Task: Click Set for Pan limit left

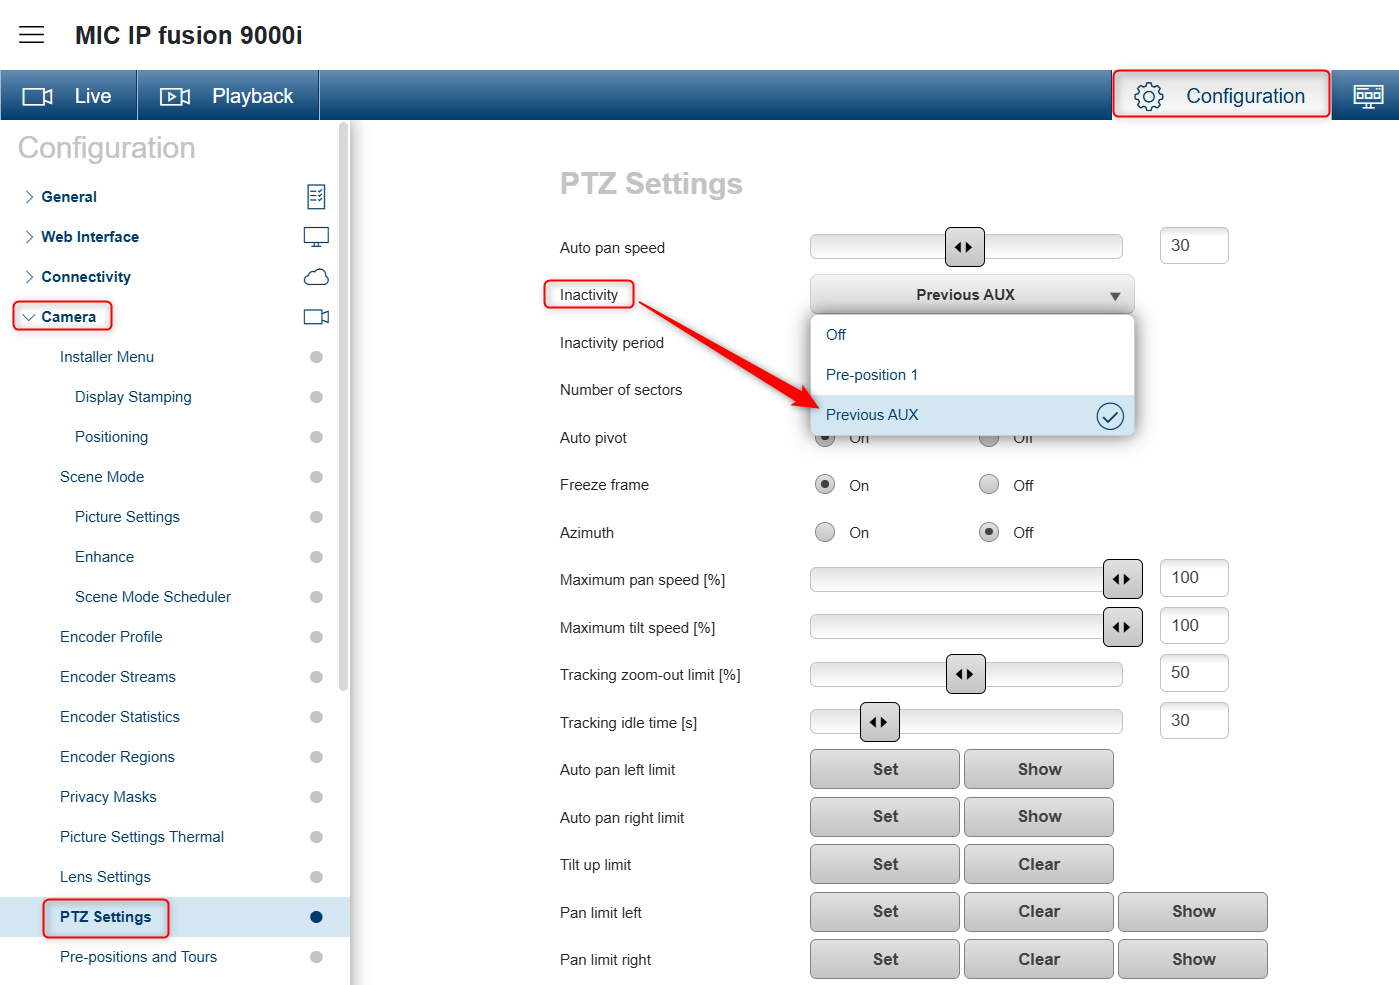Action: pyautogui.click(x=885, y=912)
